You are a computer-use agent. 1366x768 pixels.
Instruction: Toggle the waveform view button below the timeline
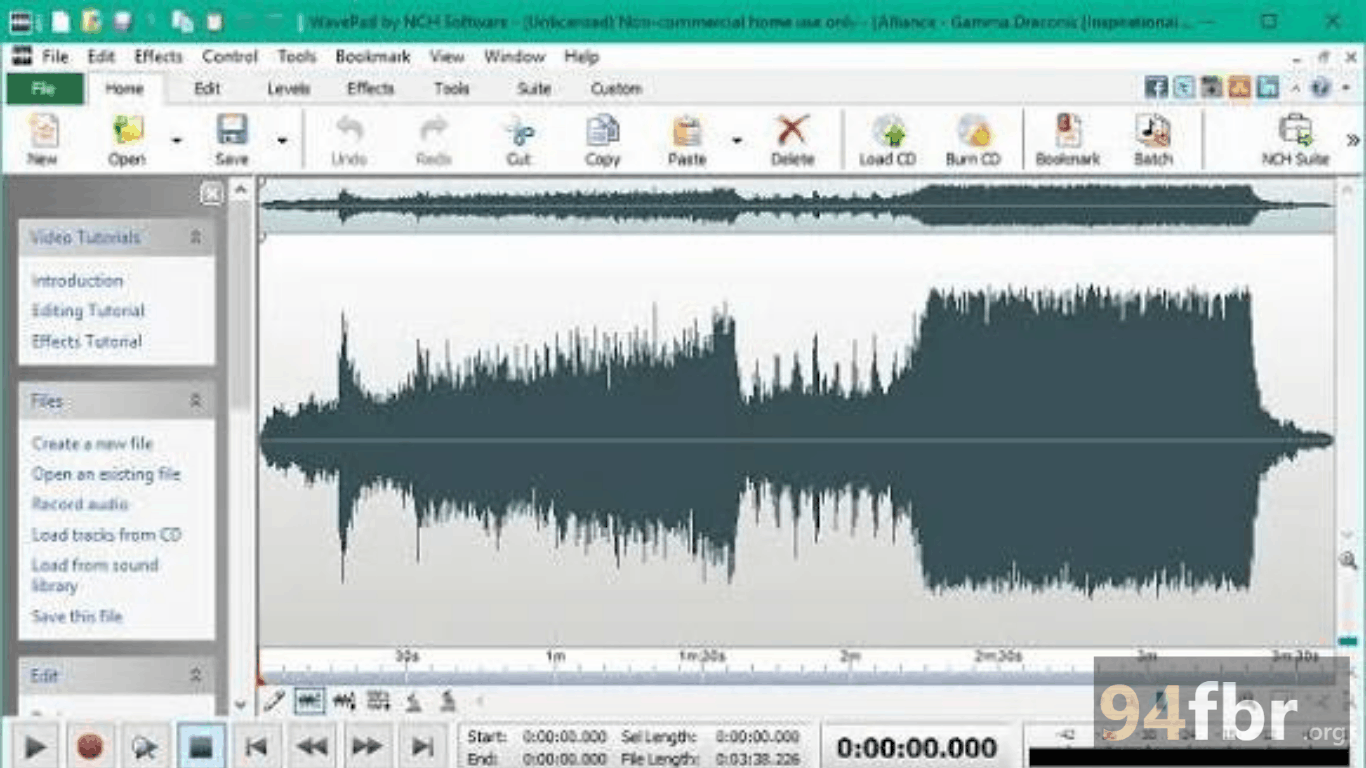pos(309,701)
